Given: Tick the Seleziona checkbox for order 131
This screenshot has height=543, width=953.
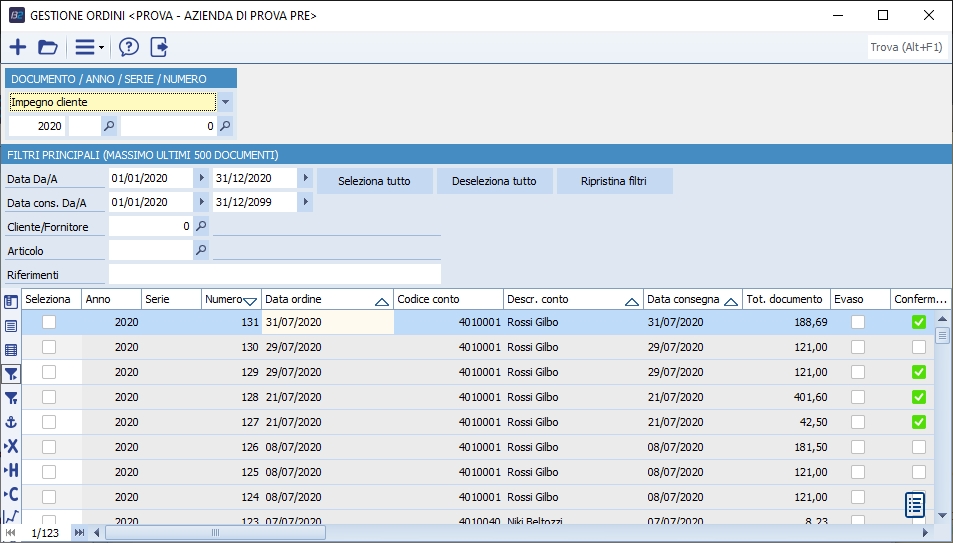Looking at the screenshot, I should point(49,322).
